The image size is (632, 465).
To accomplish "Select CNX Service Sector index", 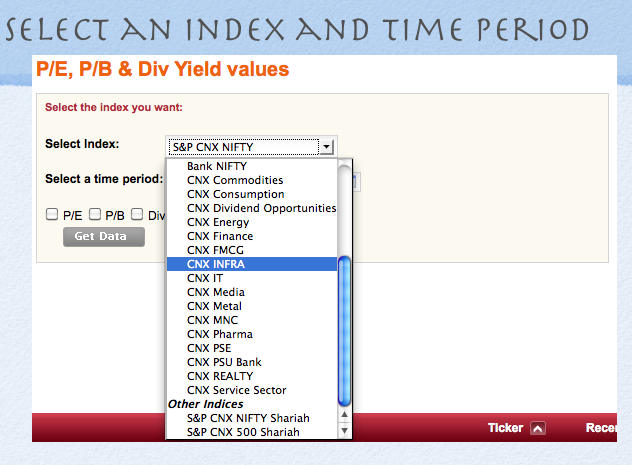I will [x=252, y=390].
